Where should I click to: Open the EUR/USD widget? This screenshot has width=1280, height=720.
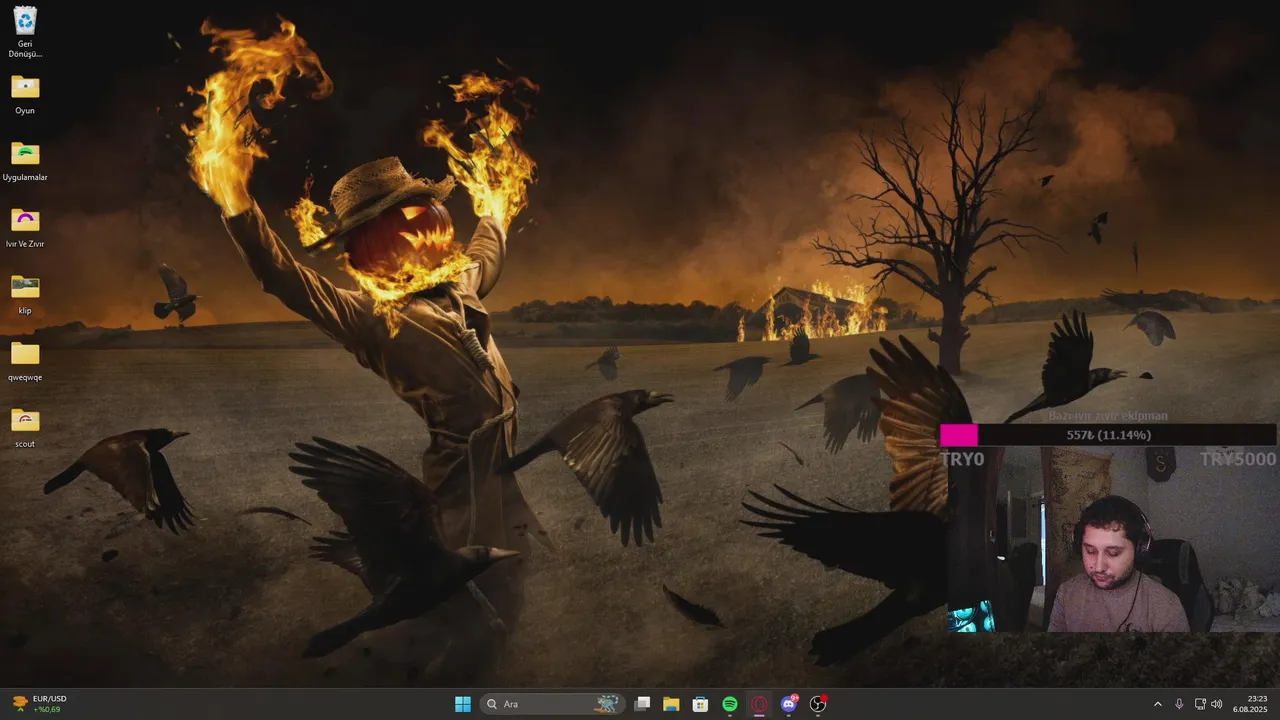40,704
